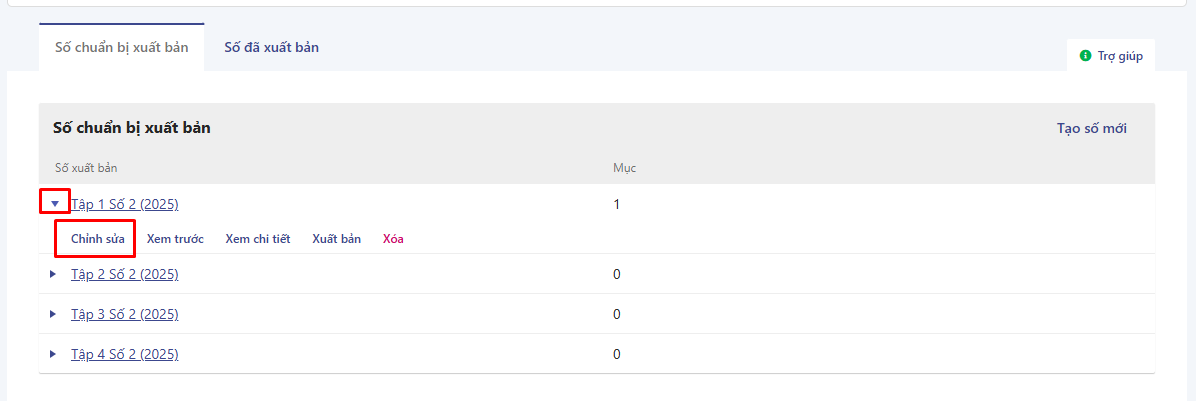Open the Tập 2 Số 2 (2025) title link

click(x=125, y=274)
